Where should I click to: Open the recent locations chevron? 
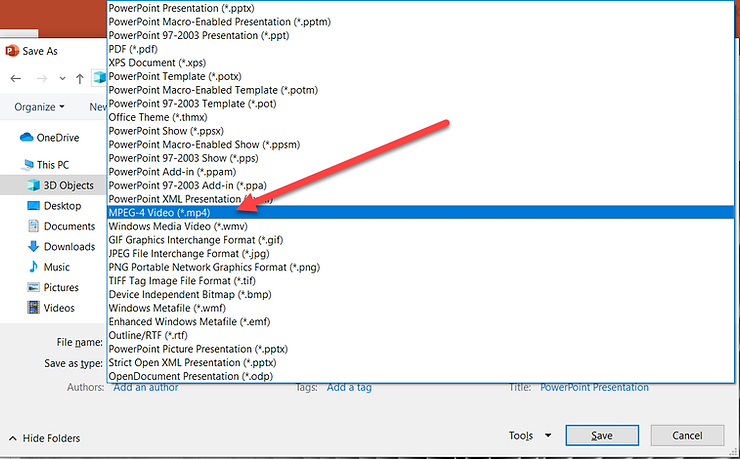pyautogui.click(x=62, y=79)
